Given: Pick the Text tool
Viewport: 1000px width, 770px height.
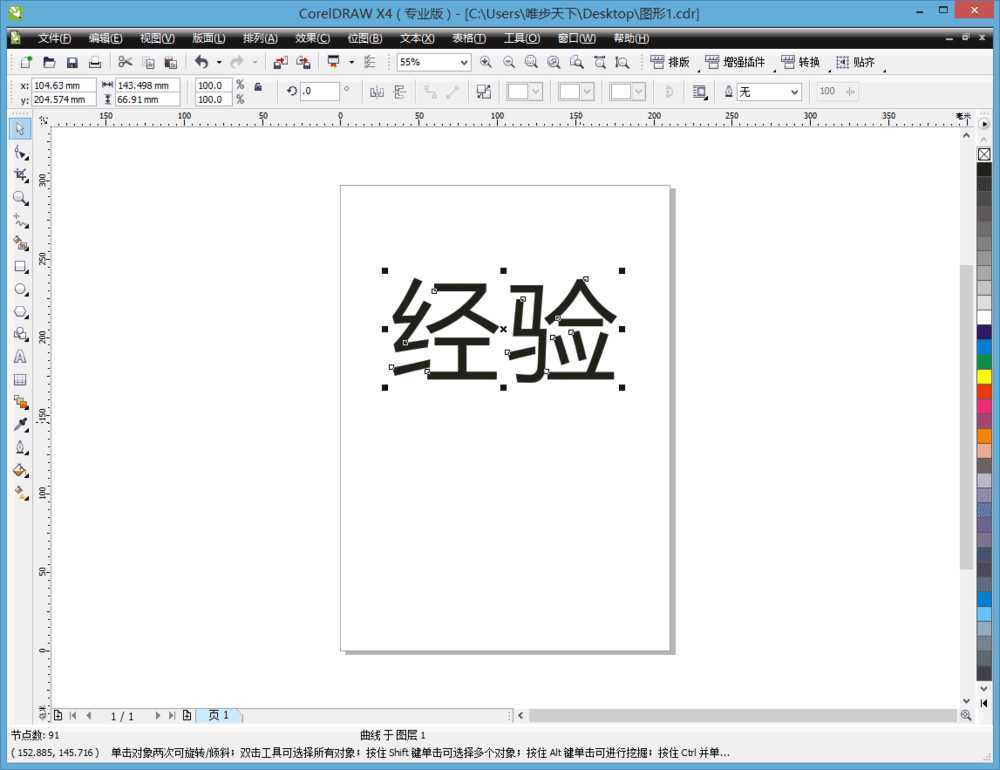Looking at the screenshot, I should (20, 356).
